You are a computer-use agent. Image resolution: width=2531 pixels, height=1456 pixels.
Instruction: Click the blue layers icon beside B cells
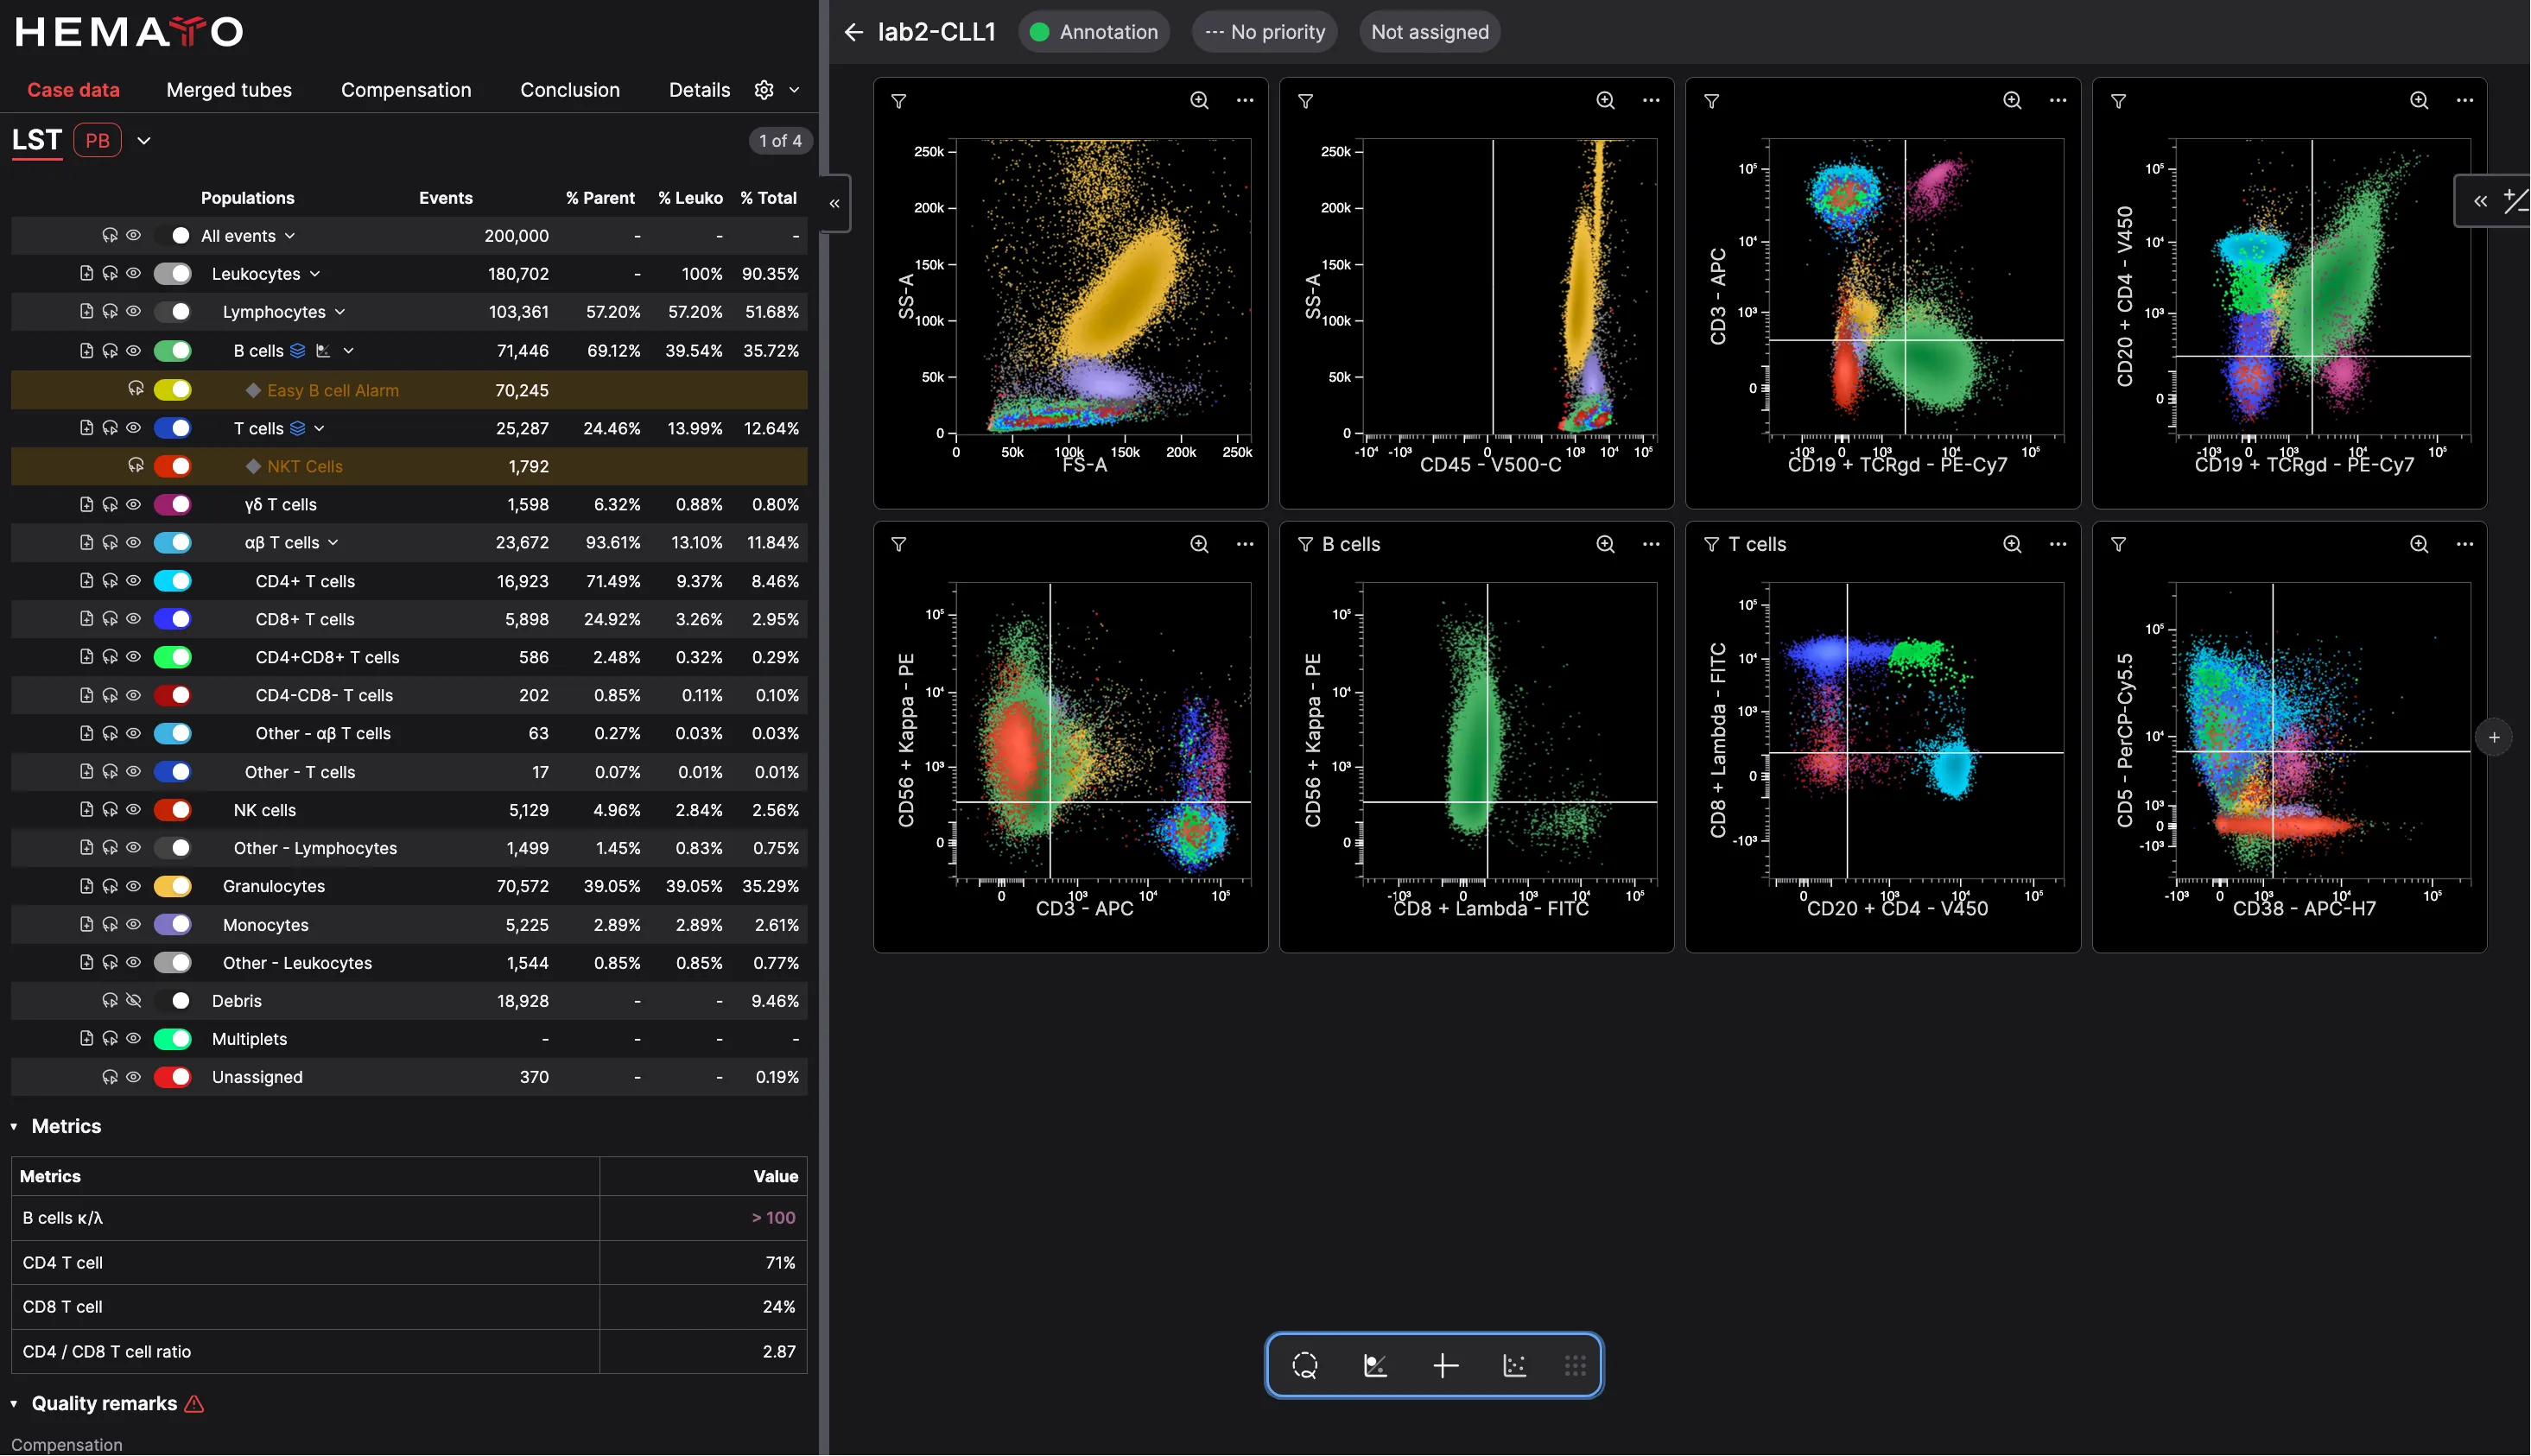pyautogui.click(x=297, y=351)
